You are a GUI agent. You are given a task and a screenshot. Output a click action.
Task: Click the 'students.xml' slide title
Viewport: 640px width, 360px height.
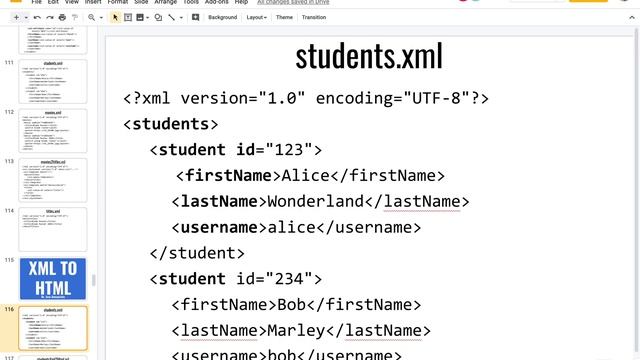(369, 56)
